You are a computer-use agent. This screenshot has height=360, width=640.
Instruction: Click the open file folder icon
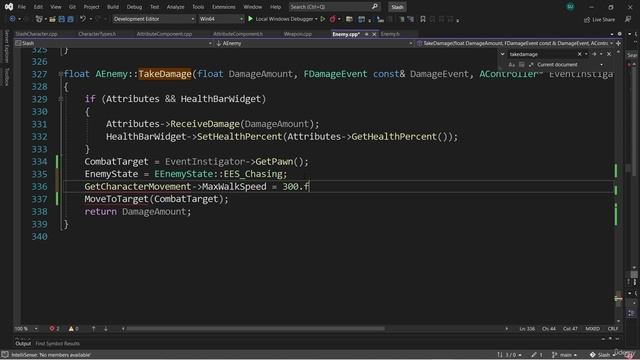coord(52,19)
